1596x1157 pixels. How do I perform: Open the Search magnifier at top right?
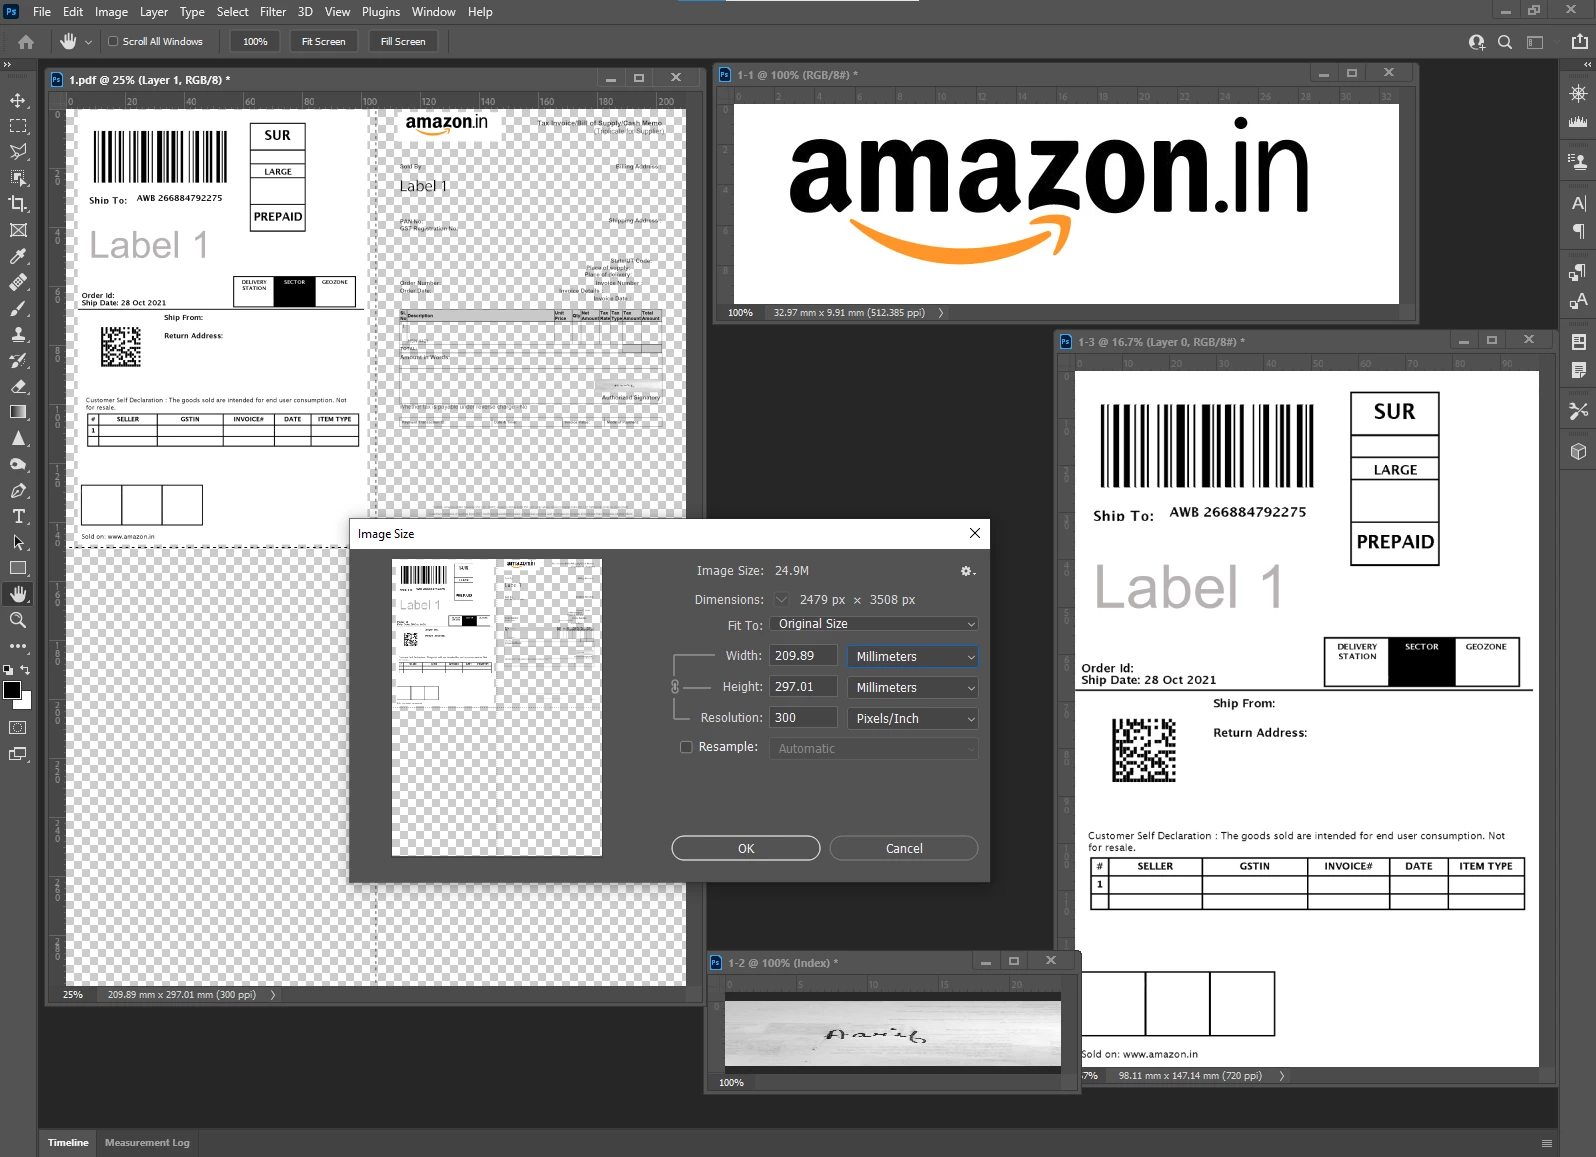click(1505, 42)
